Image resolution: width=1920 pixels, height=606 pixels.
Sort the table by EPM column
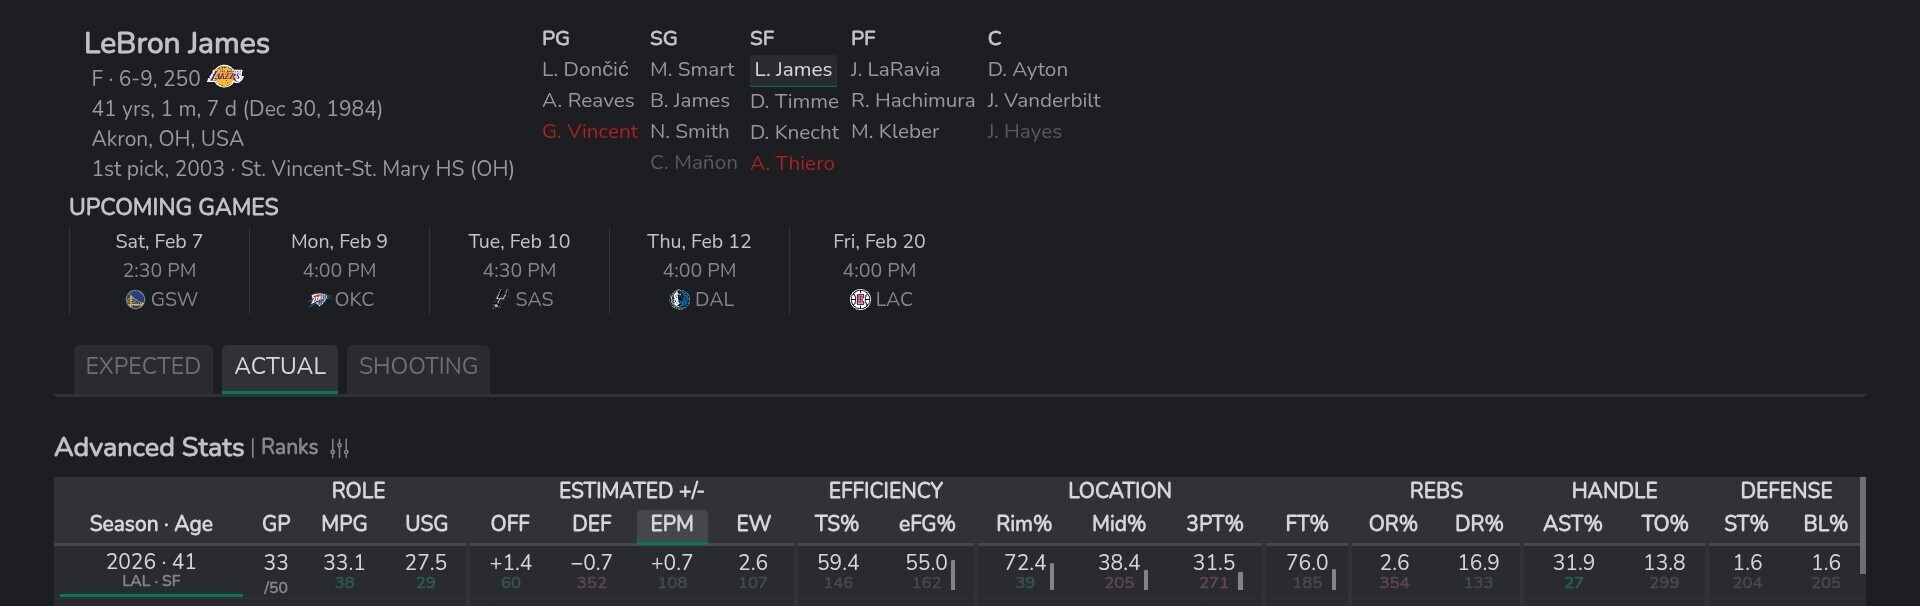(x=672, y=524)
